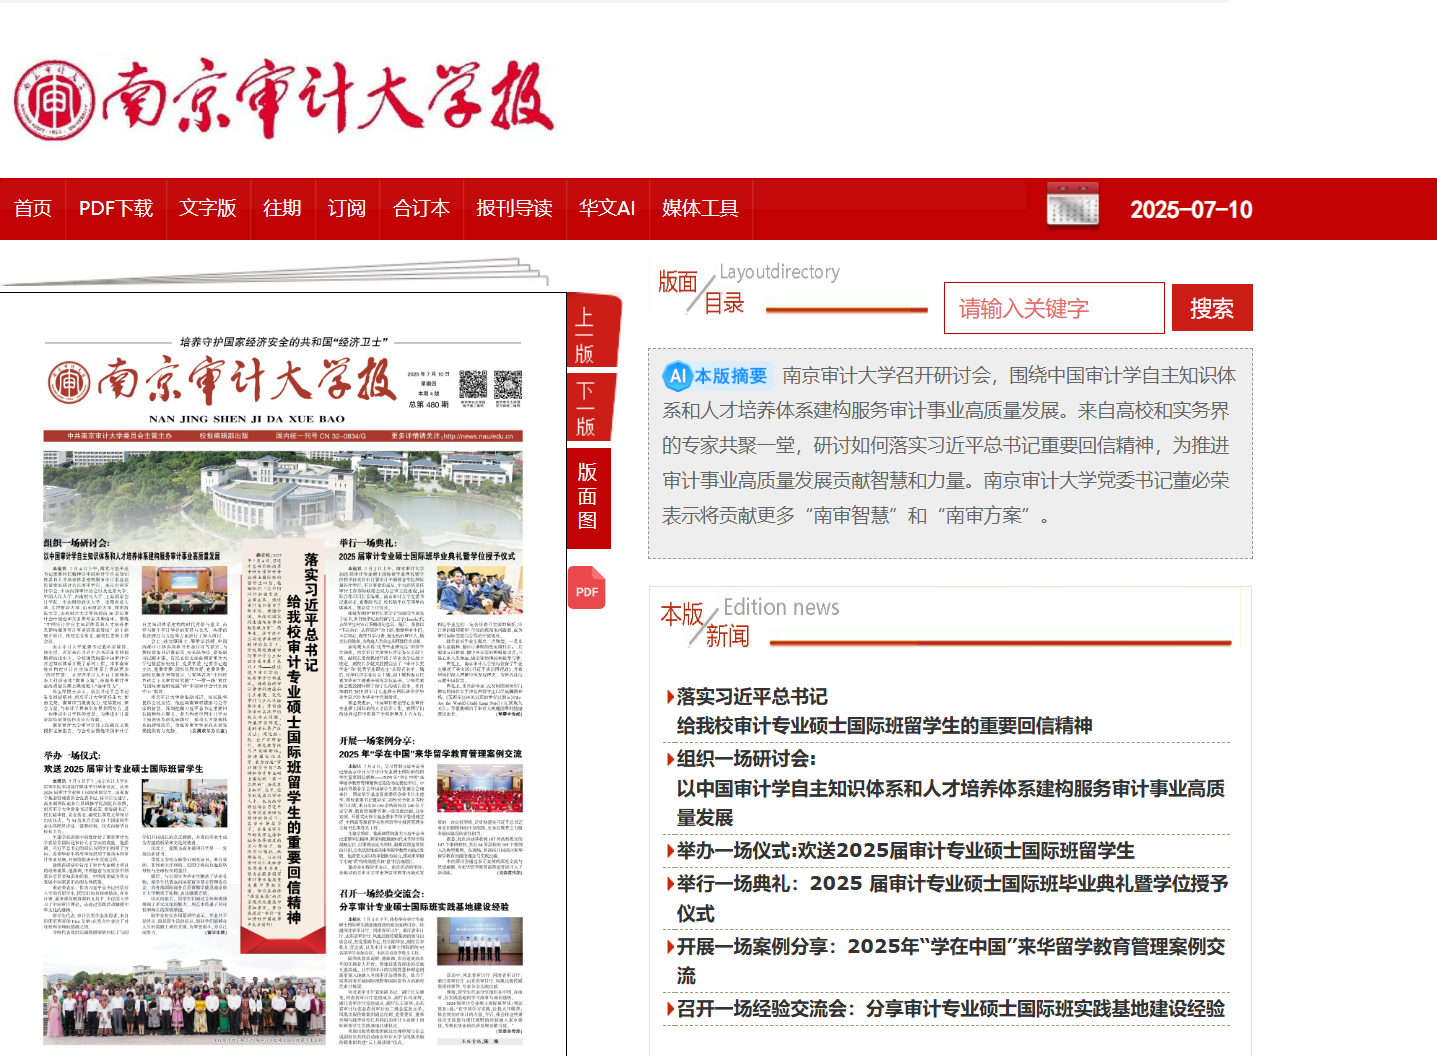
Task: Click the red PDF download icon
Action: [x=586, y=588]
